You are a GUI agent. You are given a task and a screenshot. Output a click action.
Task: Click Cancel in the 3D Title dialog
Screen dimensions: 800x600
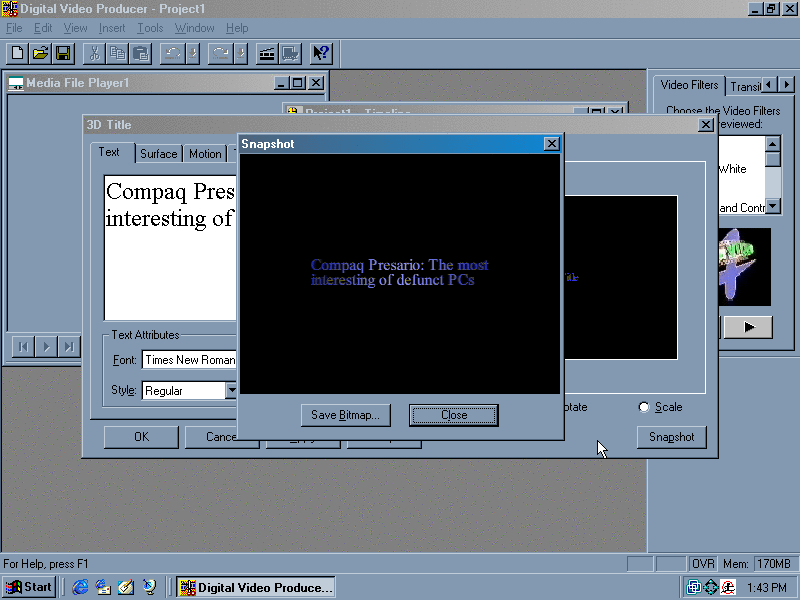click(x=211, y=437)
